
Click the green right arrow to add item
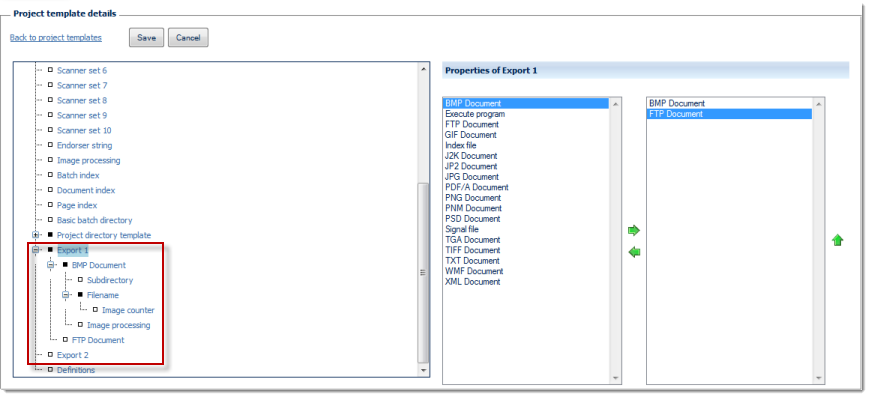[633, 230]
